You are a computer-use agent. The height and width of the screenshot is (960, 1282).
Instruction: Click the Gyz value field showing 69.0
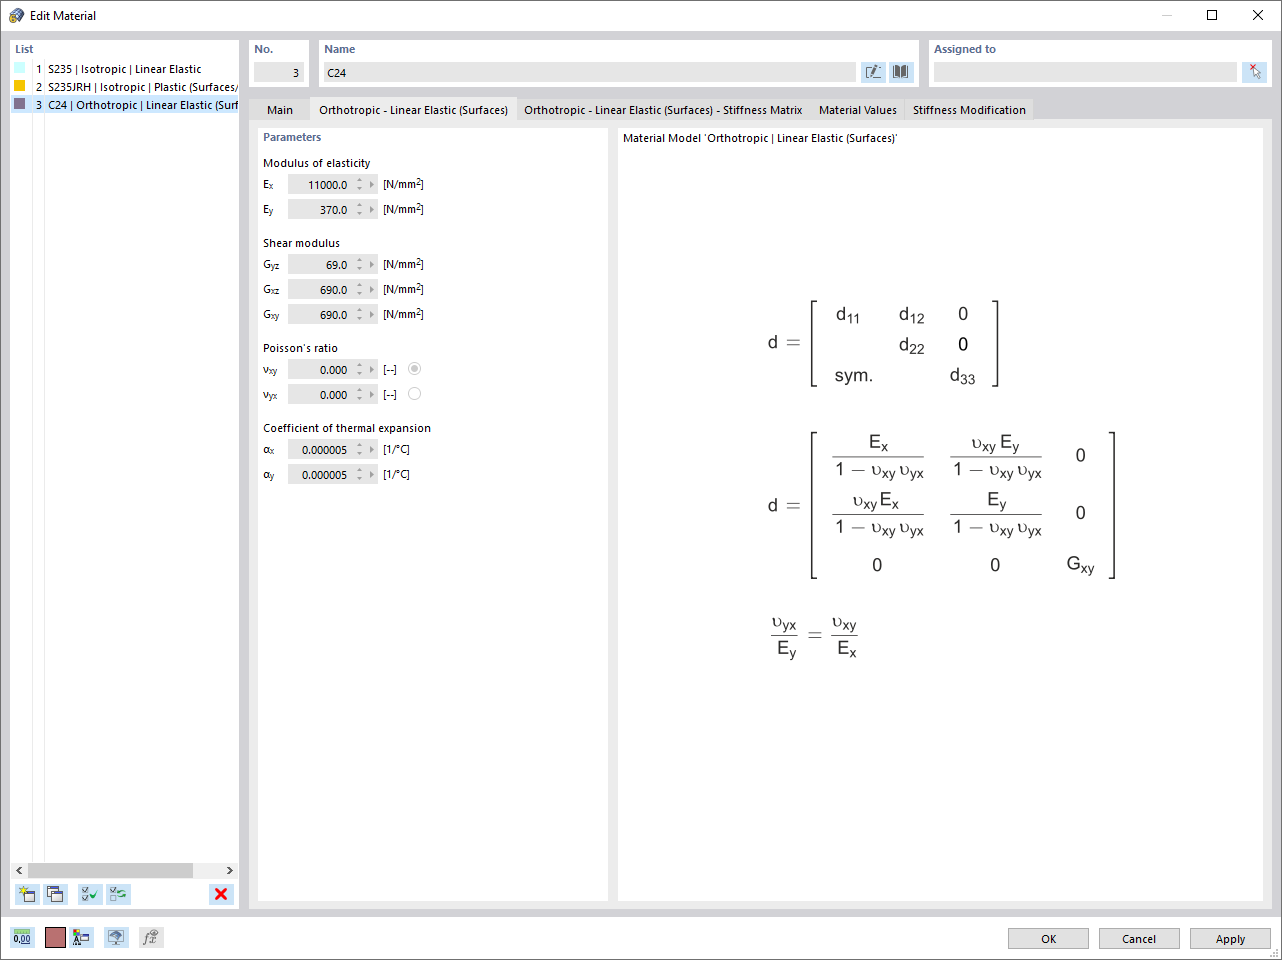(321, 265)
